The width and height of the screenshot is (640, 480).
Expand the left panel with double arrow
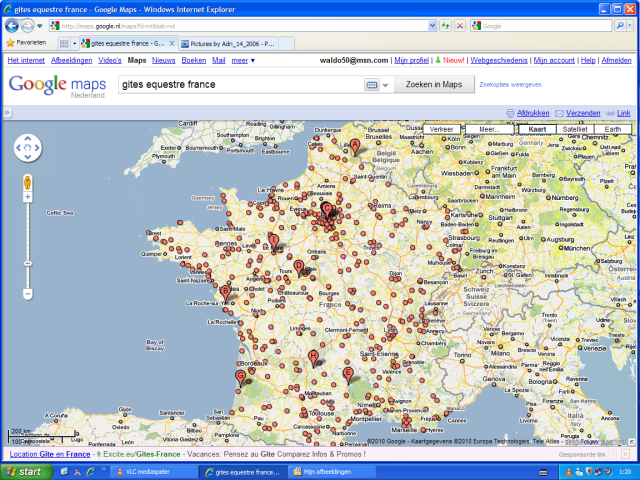(x=7, y=113)
